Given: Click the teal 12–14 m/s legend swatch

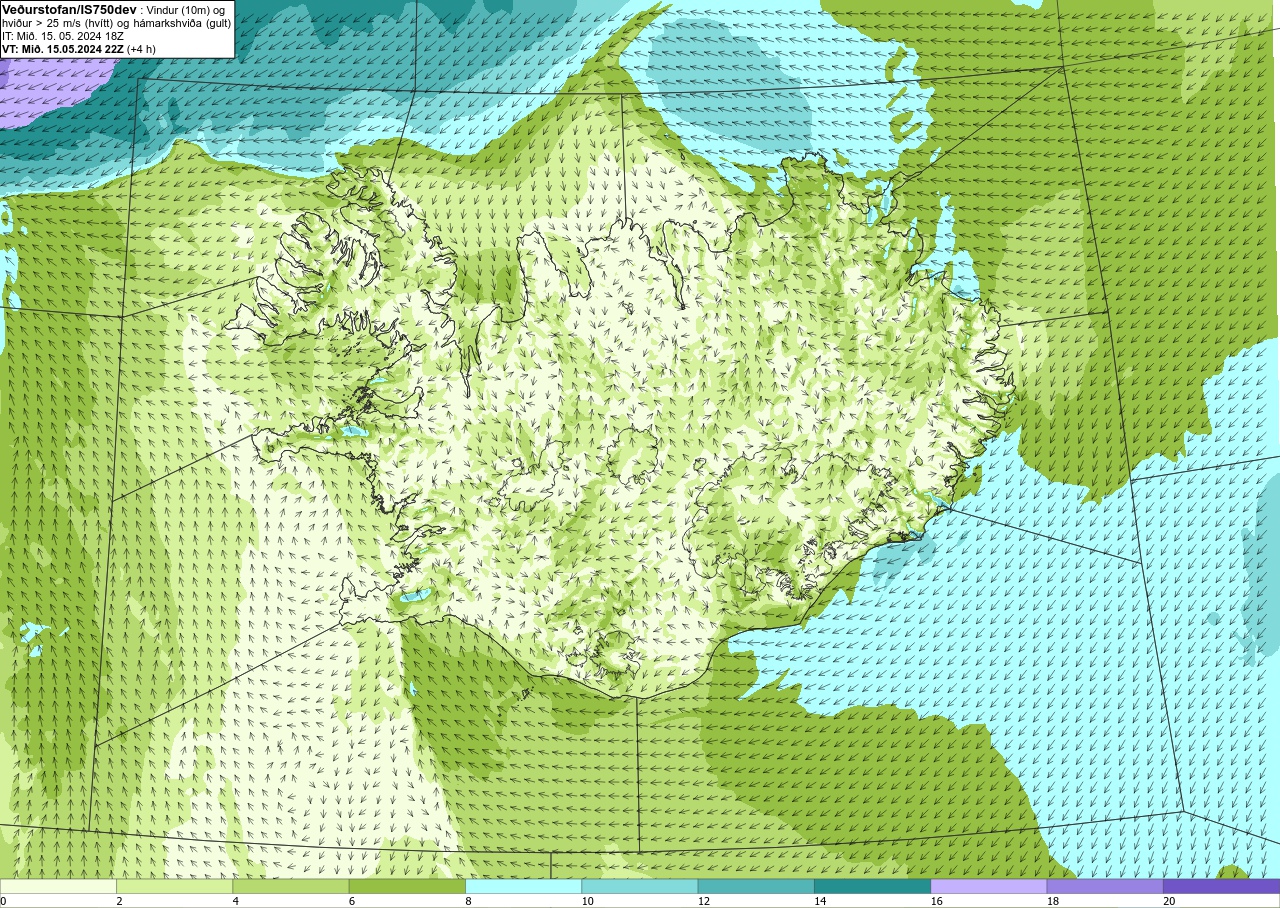Looking at the screenshot, I should (756, 886).
